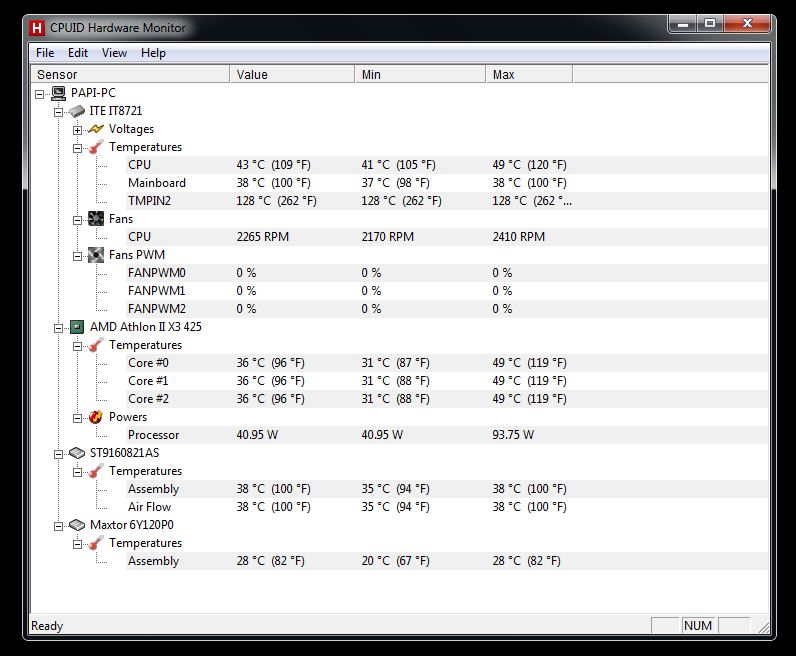Viewport: 796px width, 656px height.
Task: Click the window resize grip corner
Action: [x=762, y=627]
